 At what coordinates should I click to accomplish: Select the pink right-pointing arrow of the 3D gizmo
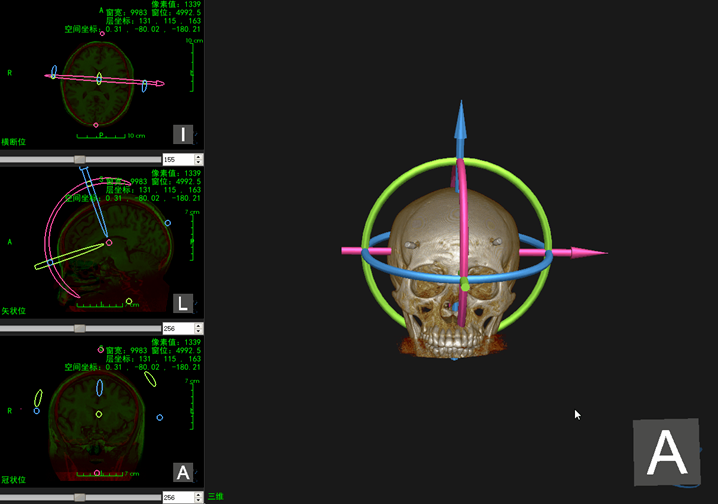coord(587,252)
